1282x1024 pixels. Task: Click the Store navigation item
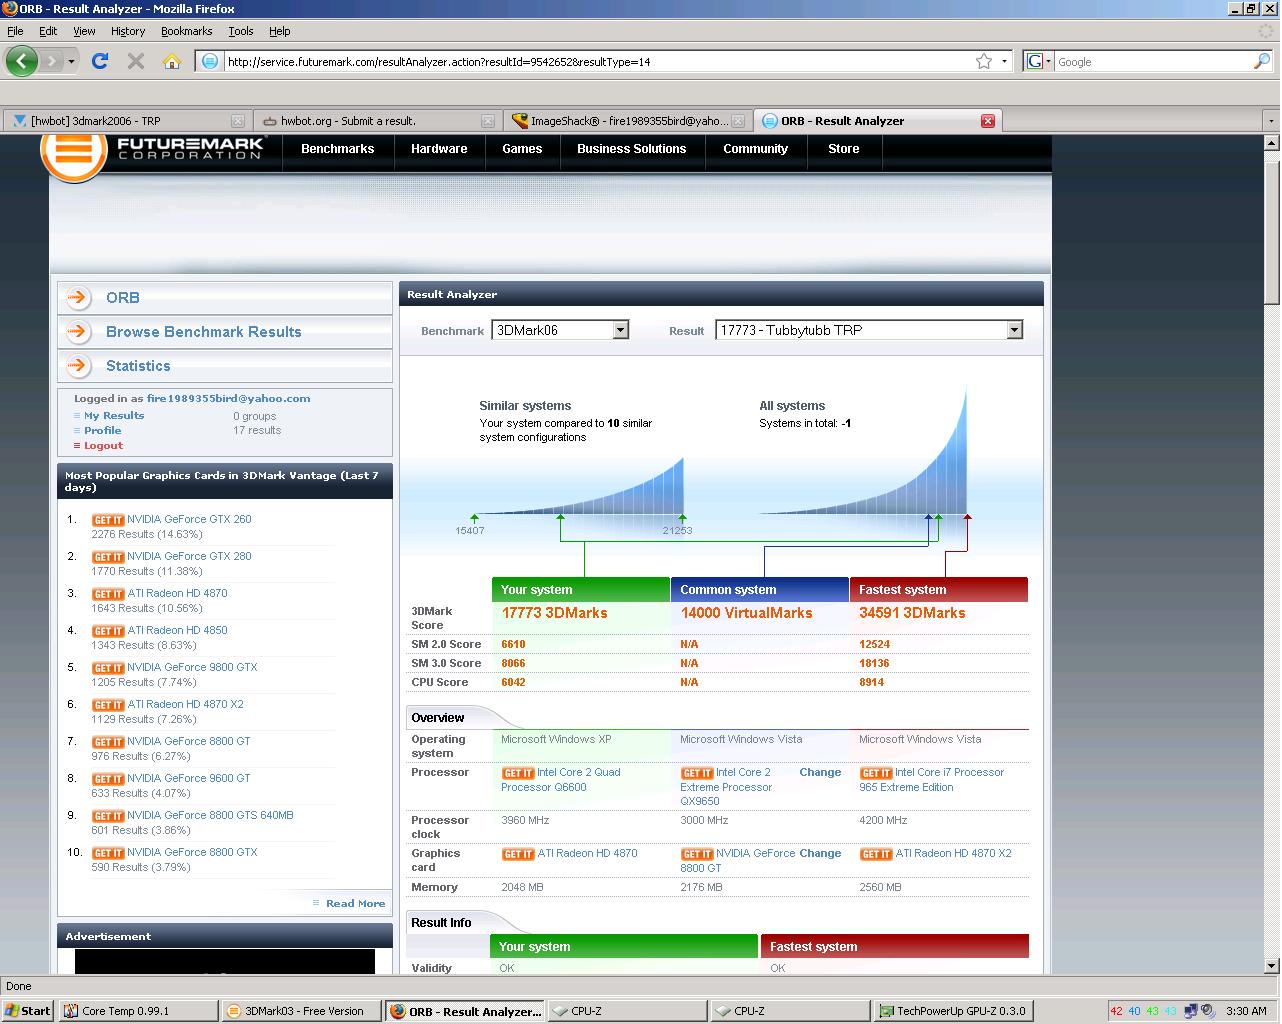(844, 149)
